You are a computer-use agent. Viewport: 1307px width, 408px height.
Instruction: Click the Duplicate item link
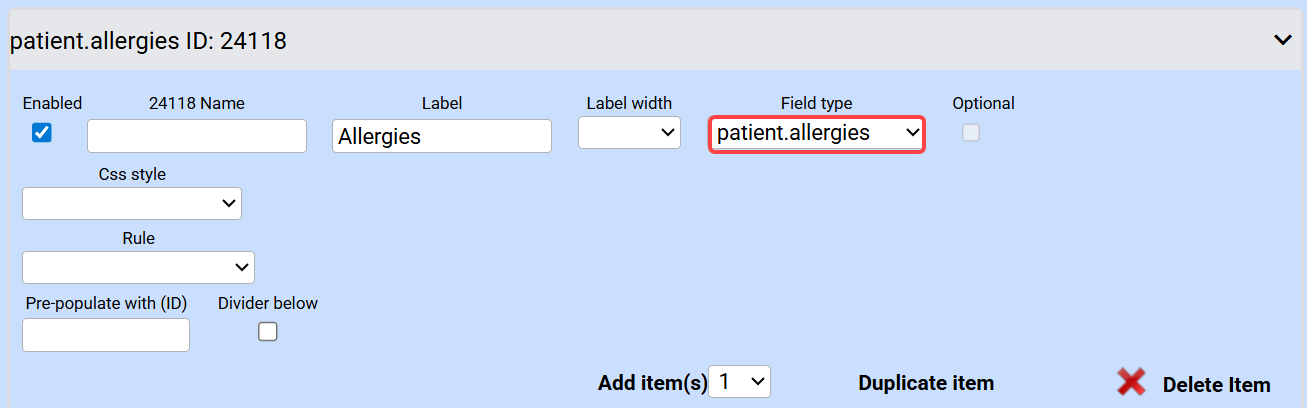tap(926, 383)
